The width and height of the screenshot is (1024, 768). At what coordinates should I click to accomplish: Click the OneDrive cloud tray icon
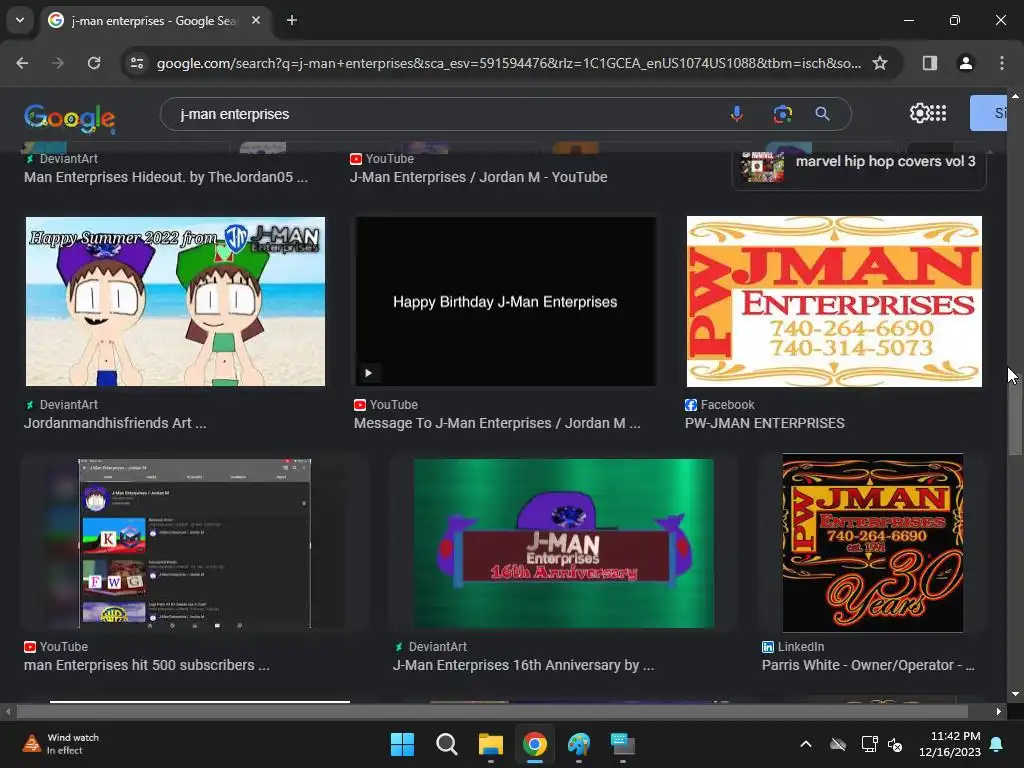click(x=838, y=744)
